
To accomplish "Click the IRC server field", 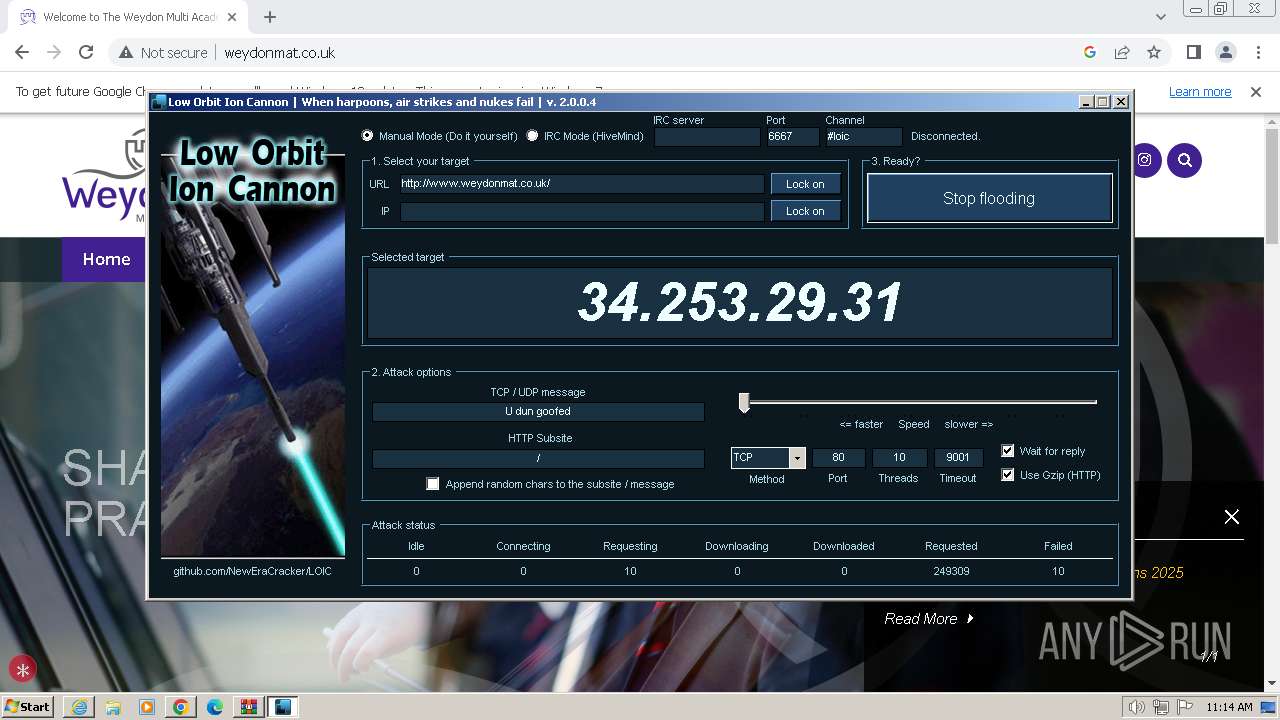I will pyautogui.click(x=707, y=137).
